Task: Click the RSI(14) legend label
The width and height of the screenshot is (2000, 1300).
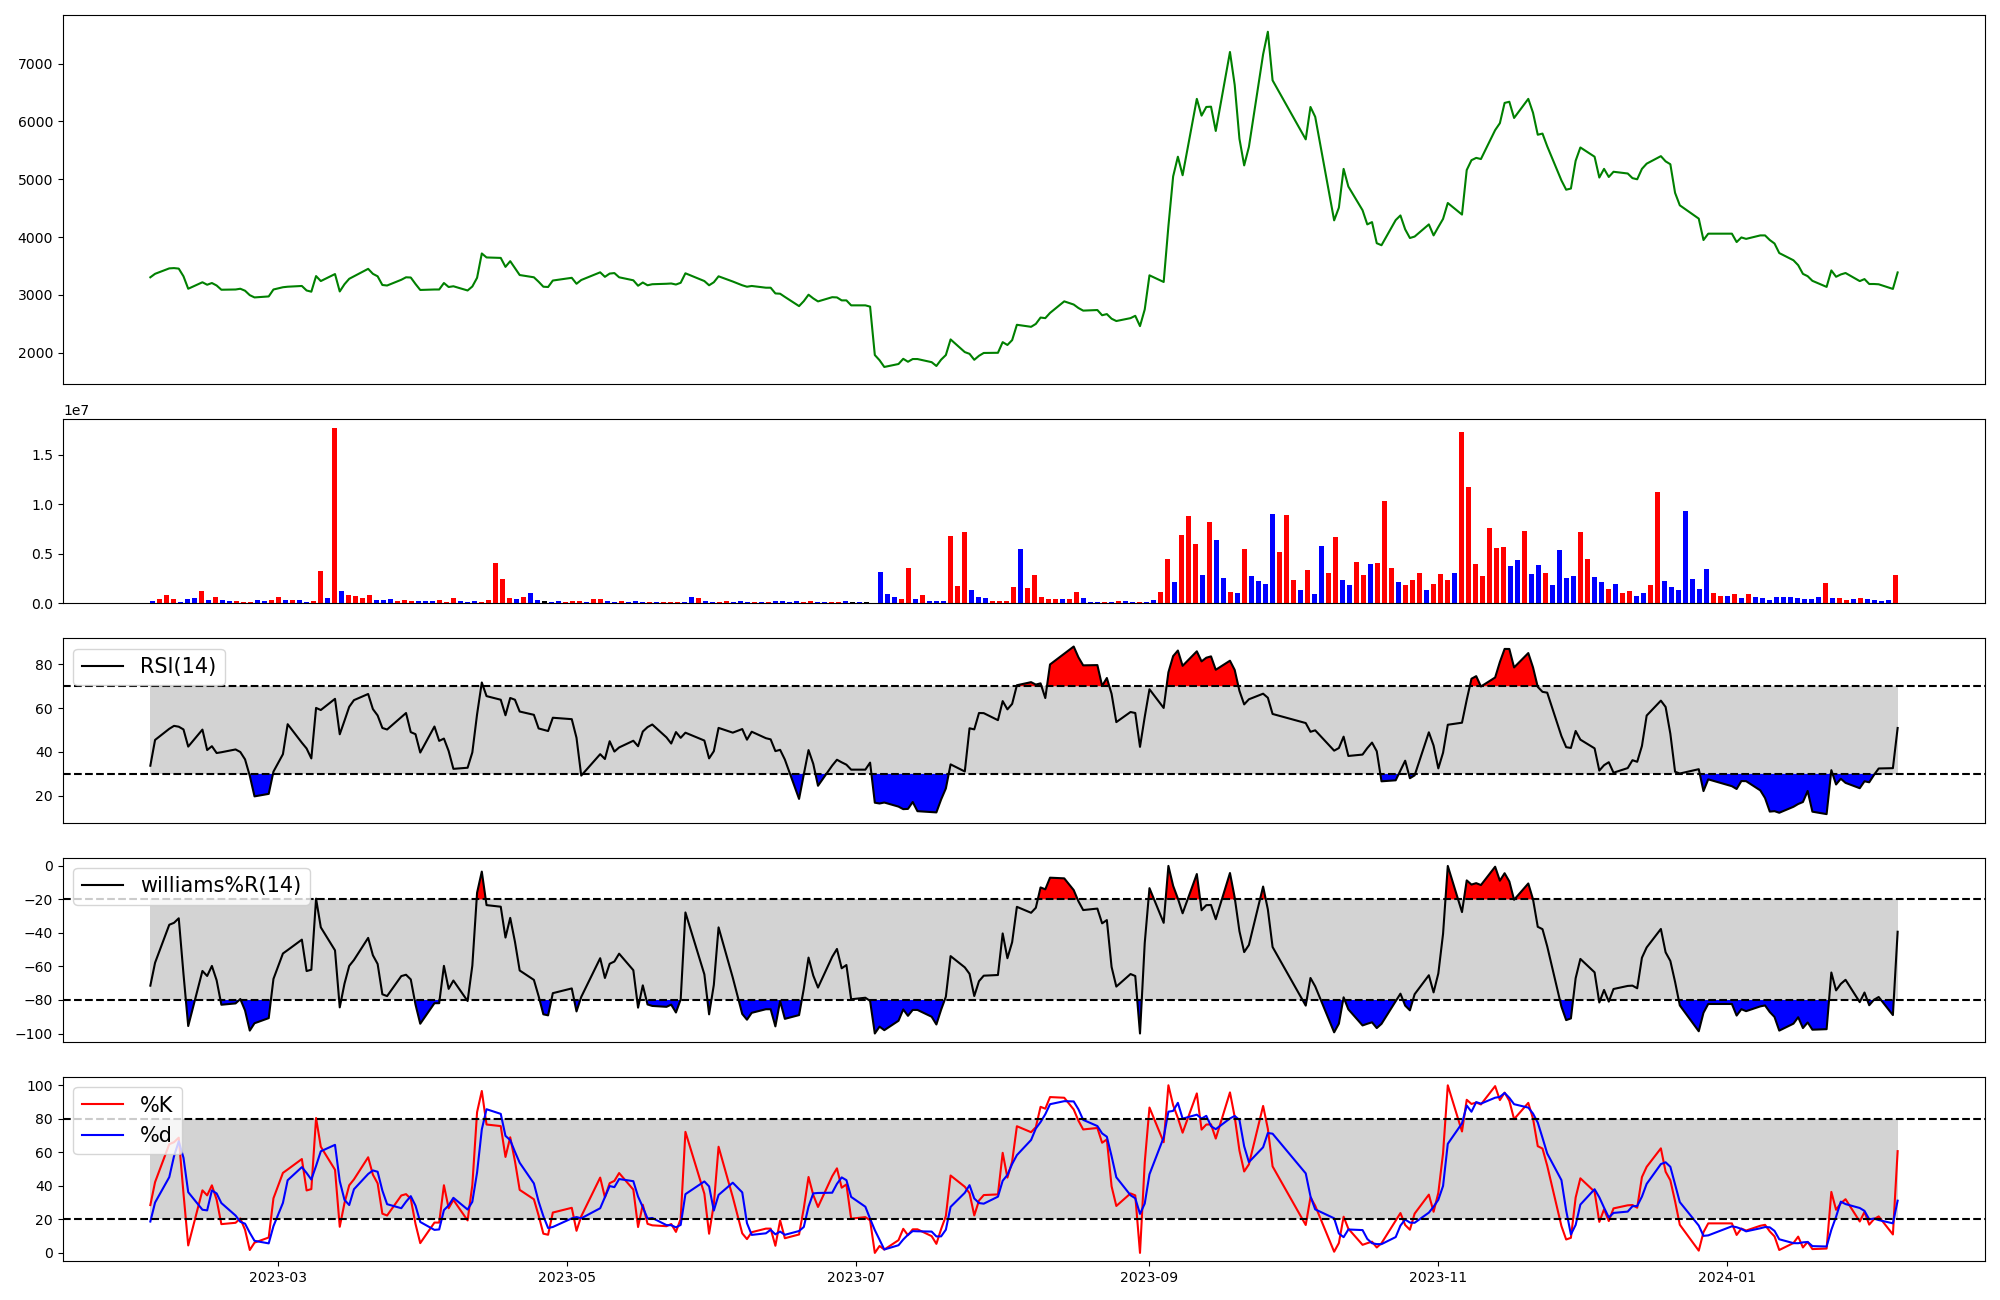Action: [177, 666]
